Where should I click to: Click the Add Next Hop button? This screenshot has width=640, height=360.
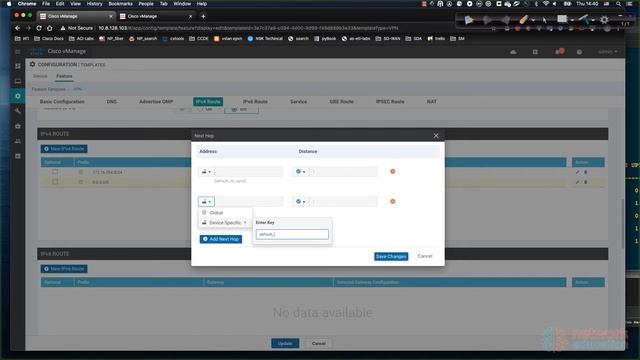pyautogui.click(x=221, y=239)
